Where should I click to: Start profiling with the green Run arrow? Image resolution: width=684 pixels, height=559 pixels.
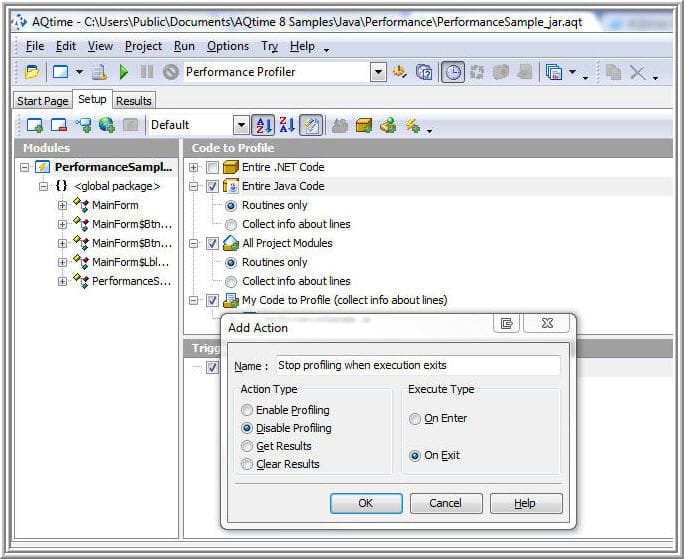click(x=124, y=72)
